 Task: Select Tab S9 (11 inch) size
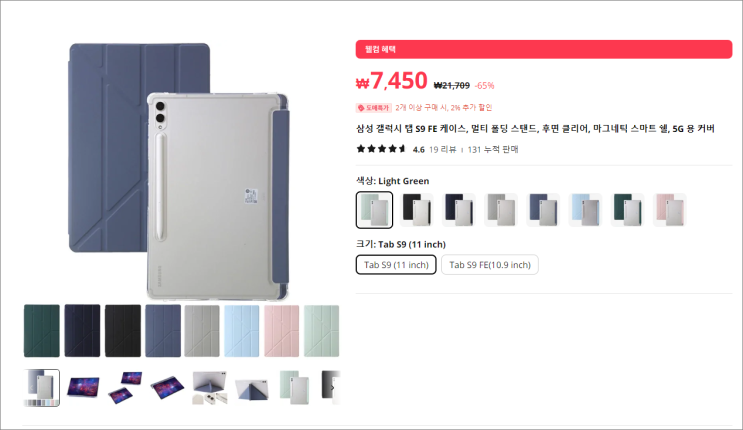click(x=396, y=265)
